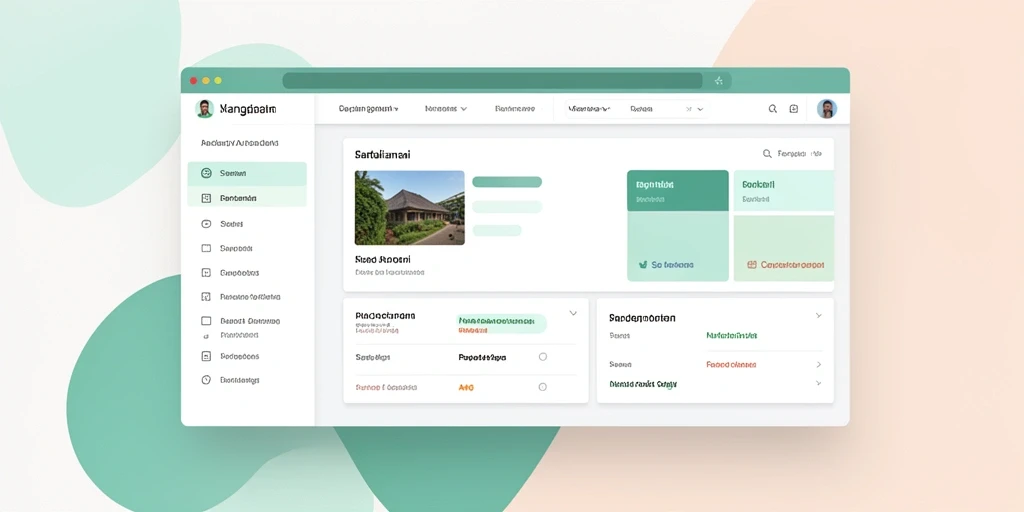Select the second highlighted sidebar item's square icon
Screen dimensions: 1024x512
[206, 198]
